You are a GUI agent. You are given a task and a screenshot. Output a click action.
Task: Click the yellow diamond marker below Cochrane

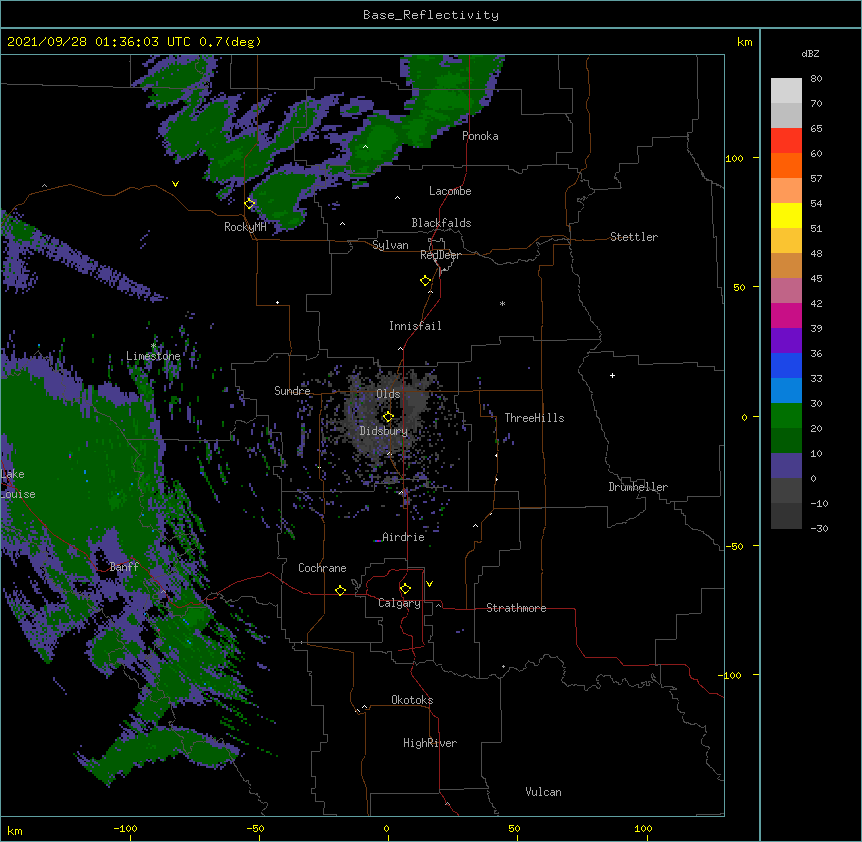340,590
